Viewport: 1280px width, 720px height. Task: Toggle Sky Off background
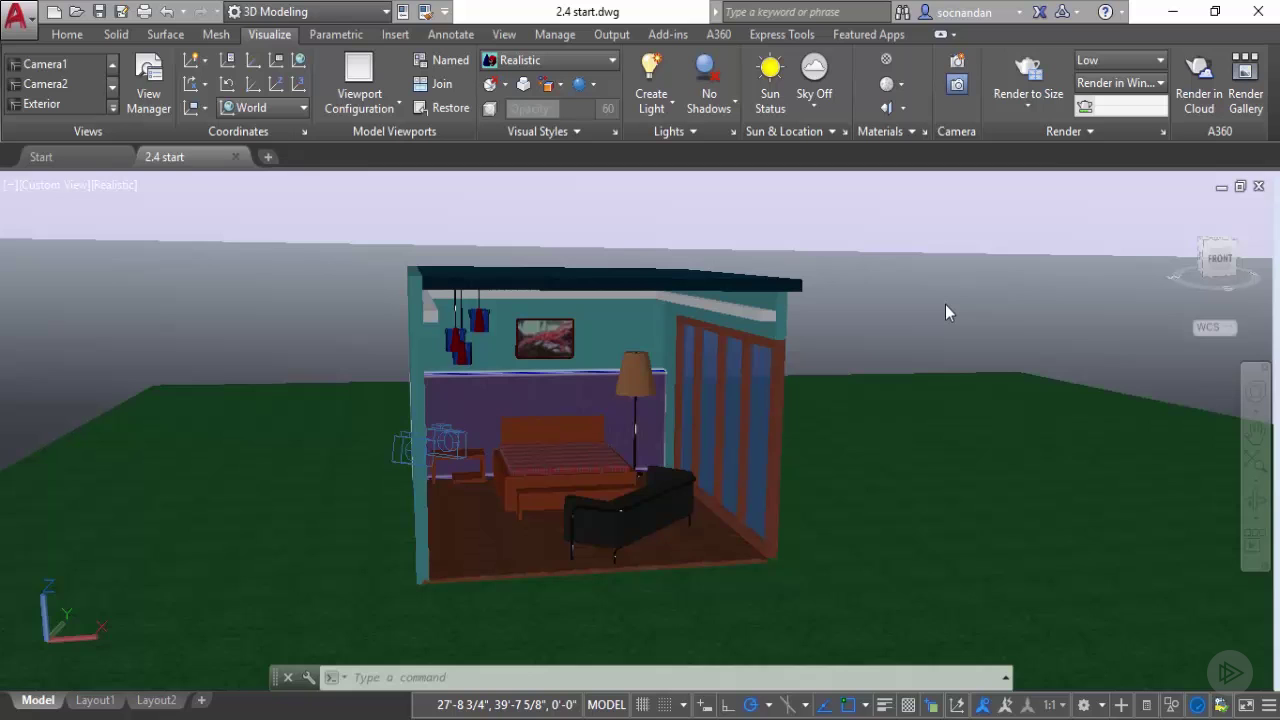click(x=814, y=78)
